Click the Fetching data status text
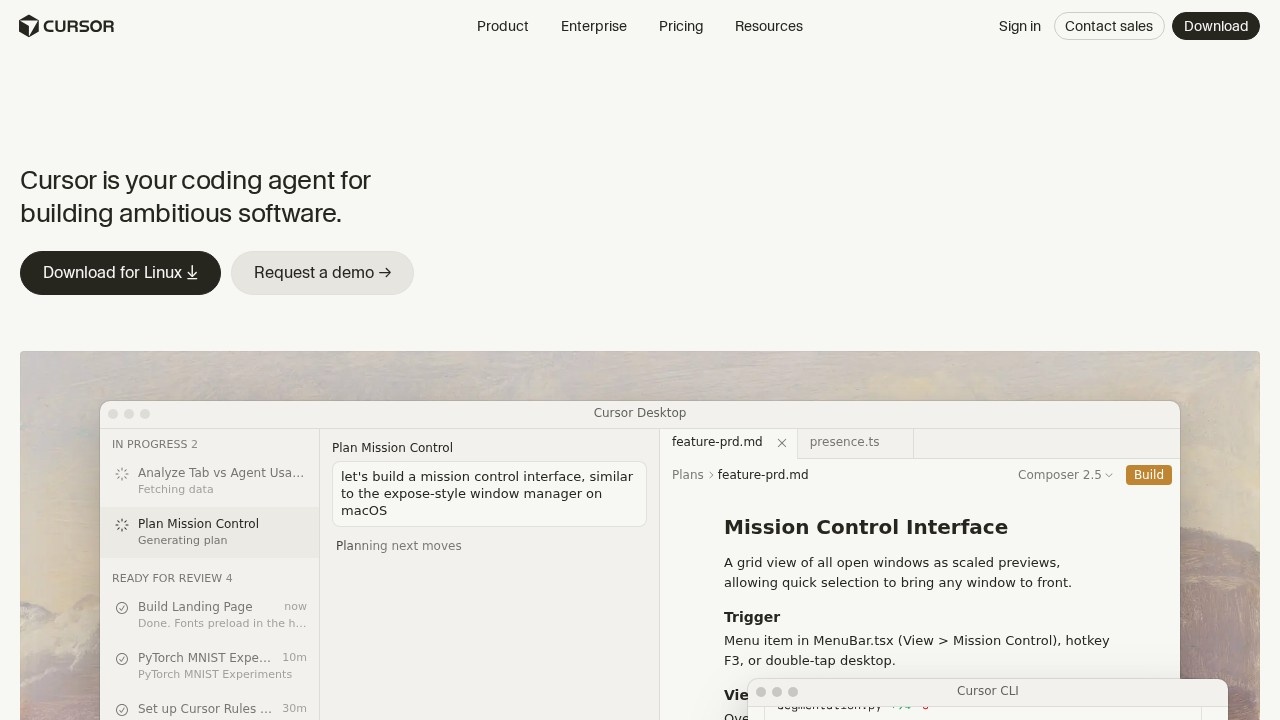This screenshot has width=1280, height=720. (175, 490)
